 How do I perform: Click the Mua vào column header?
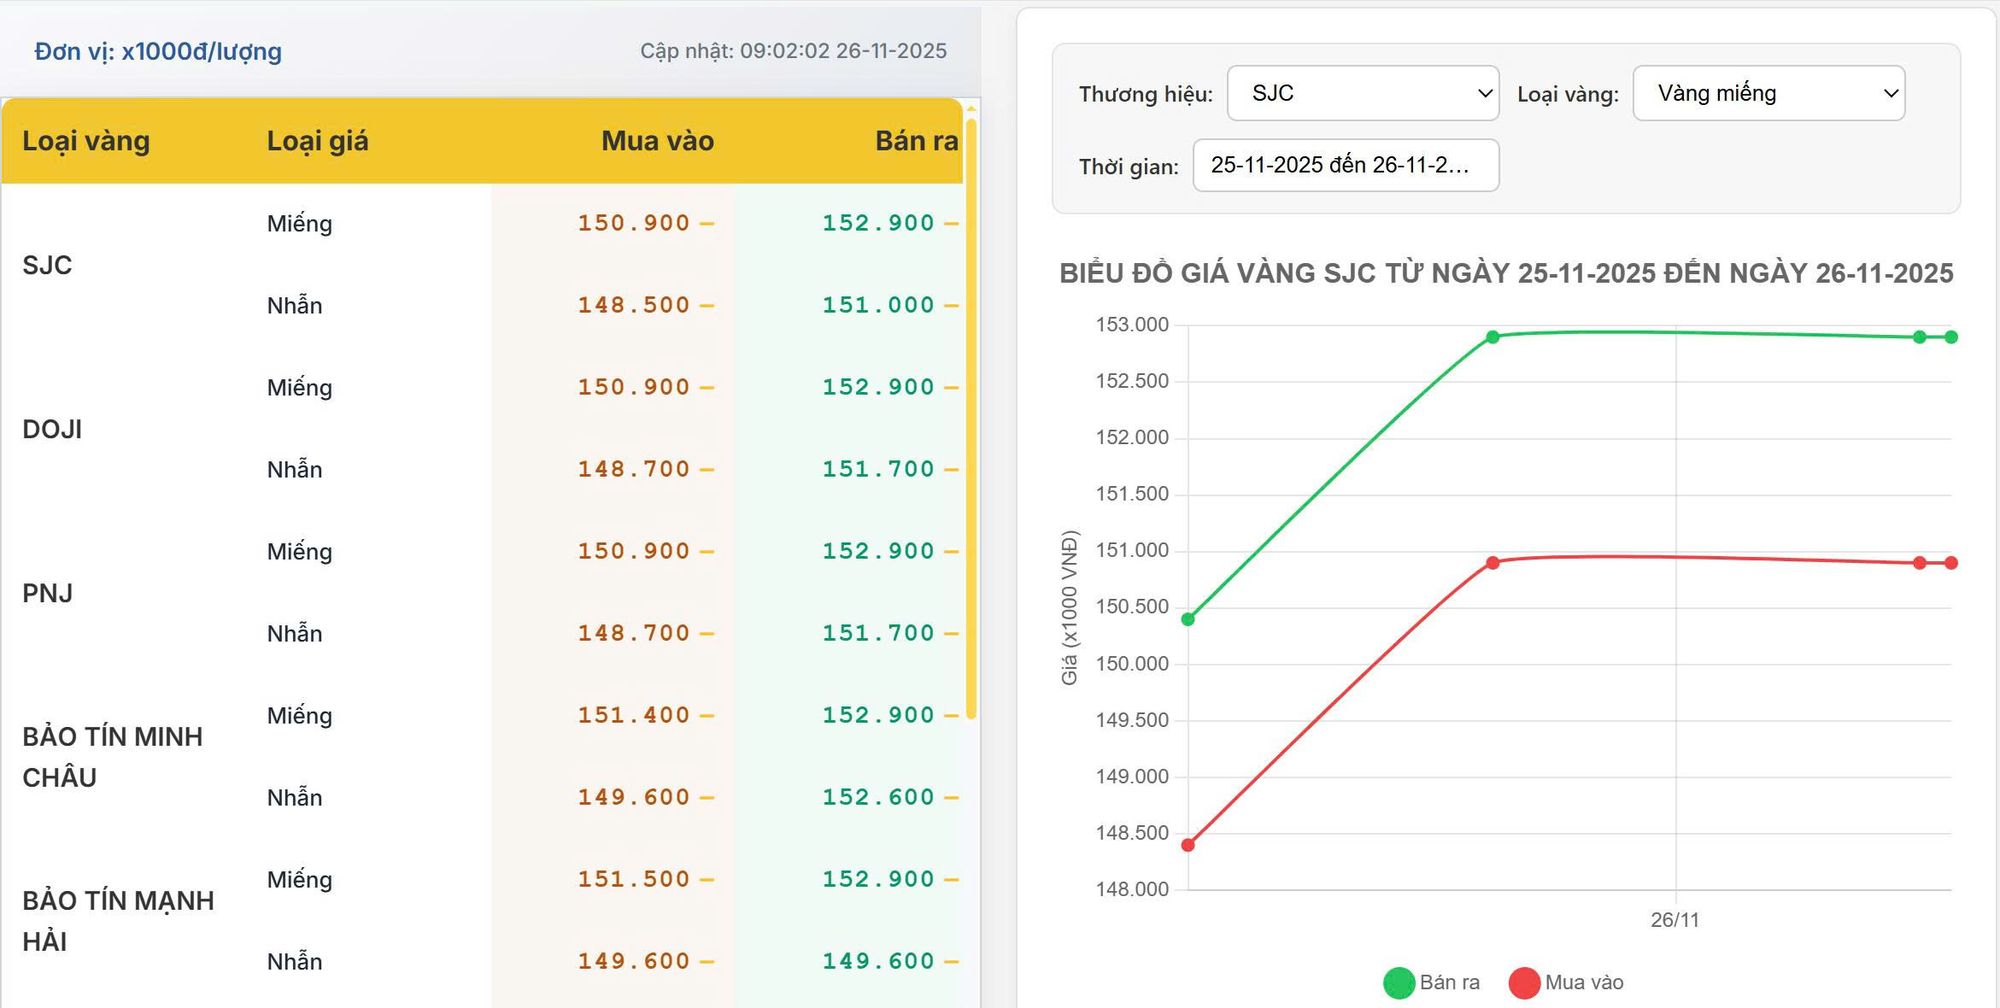657,141
